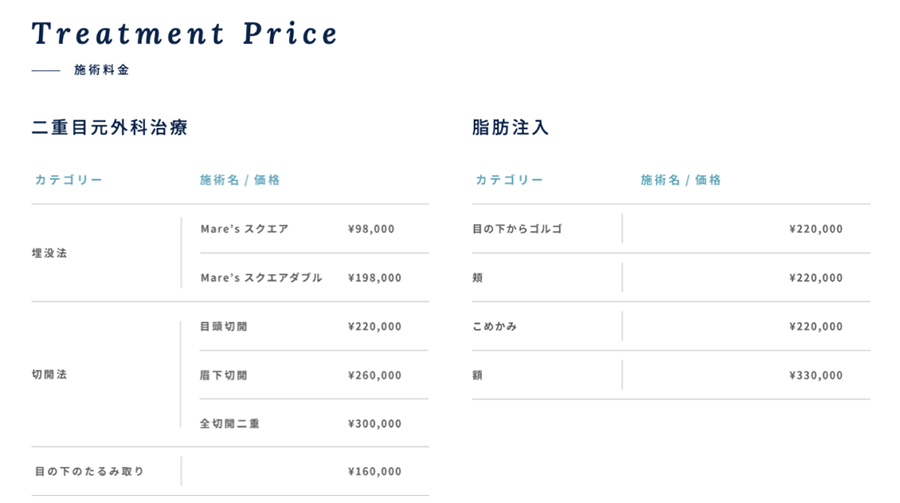Click the 脂肪注入 section title

click(x=510, y=127)
